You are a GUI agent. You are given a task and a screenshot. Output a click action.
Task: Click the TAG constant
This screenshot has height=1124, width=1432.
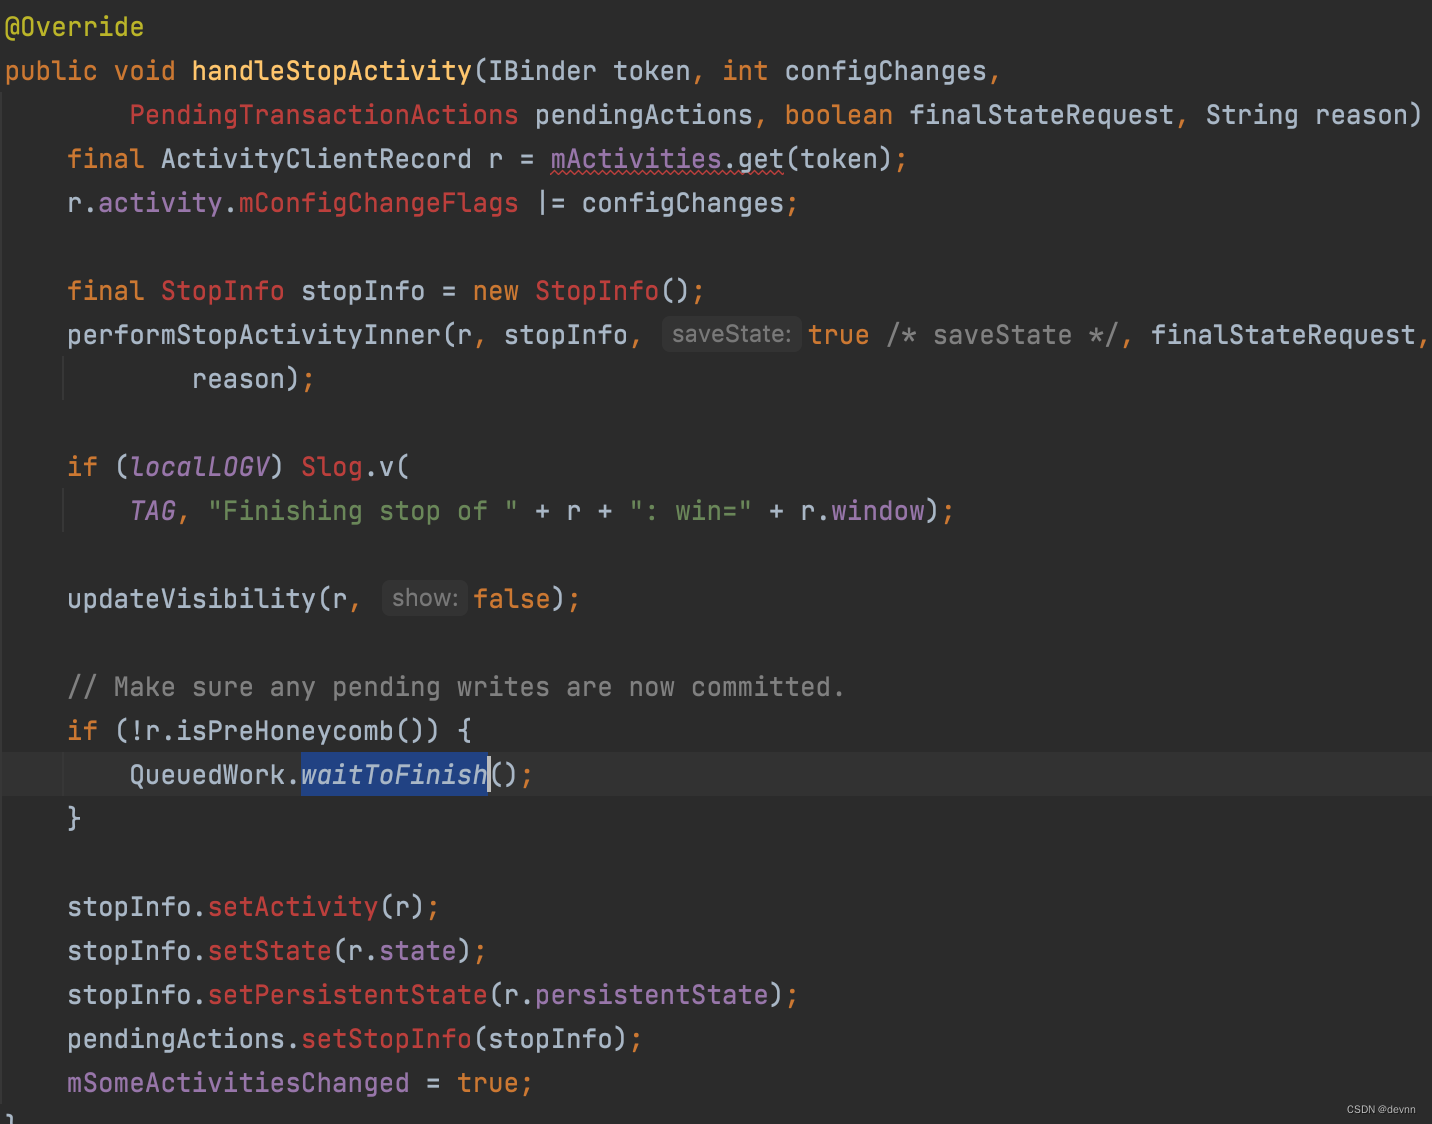(x=152, y=511)
